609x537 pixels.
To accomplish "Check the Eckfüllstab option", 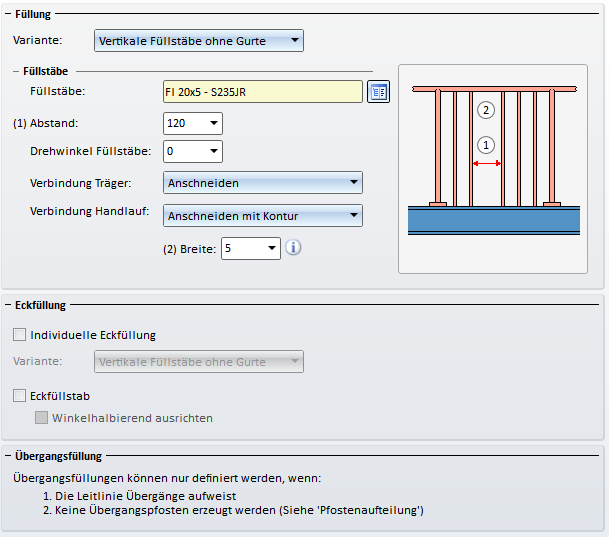I will pyautogui.click(x=19, y=396).
